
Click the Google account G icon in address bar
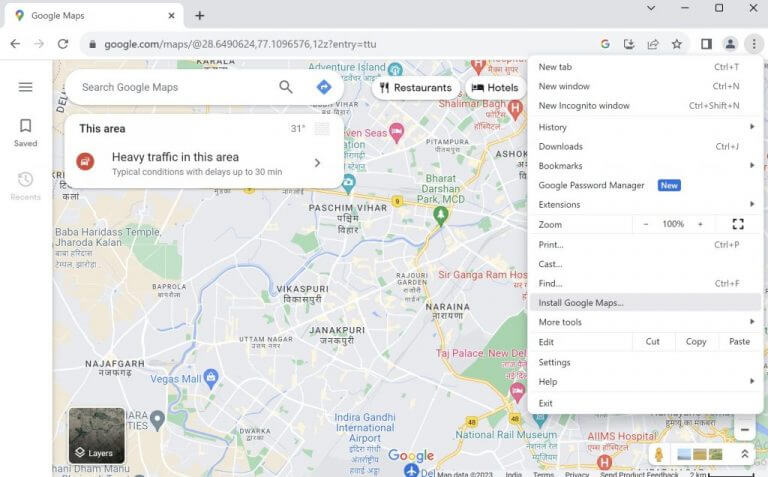click(x=605, y=44)
